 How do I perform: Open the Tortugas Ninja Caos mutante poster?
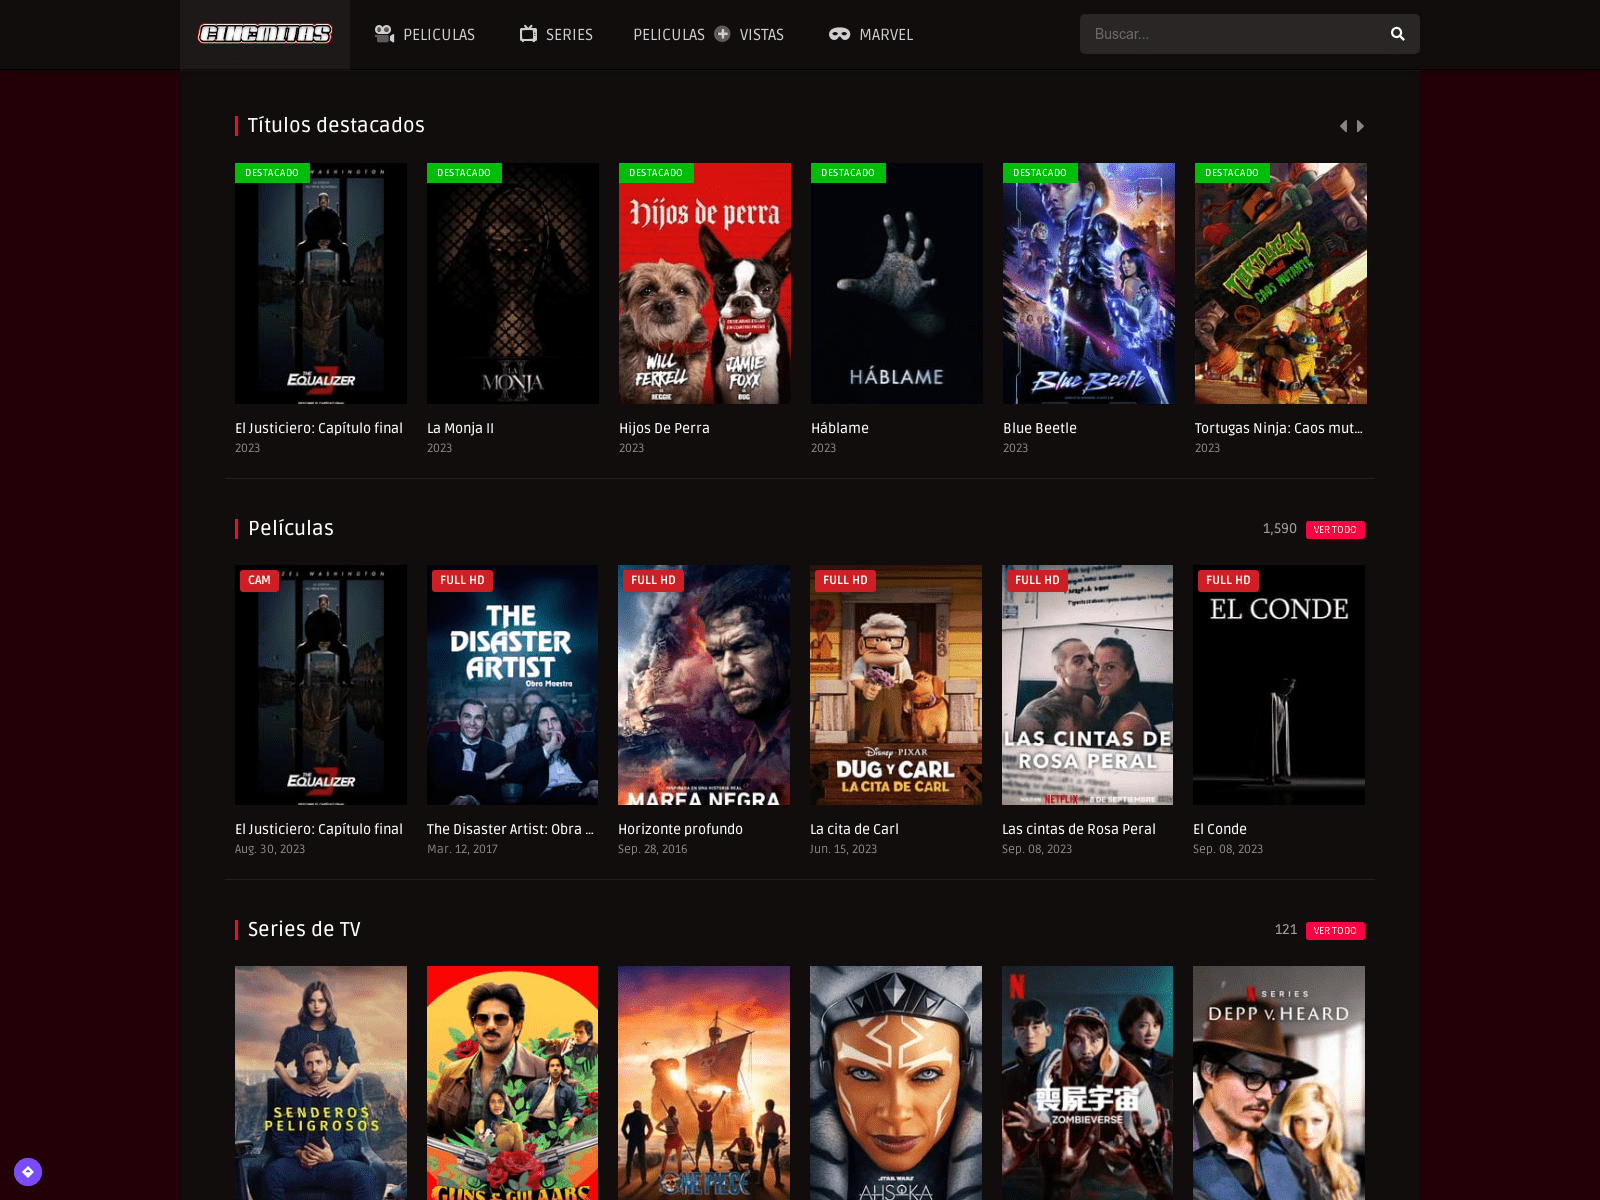[1281, 284]
